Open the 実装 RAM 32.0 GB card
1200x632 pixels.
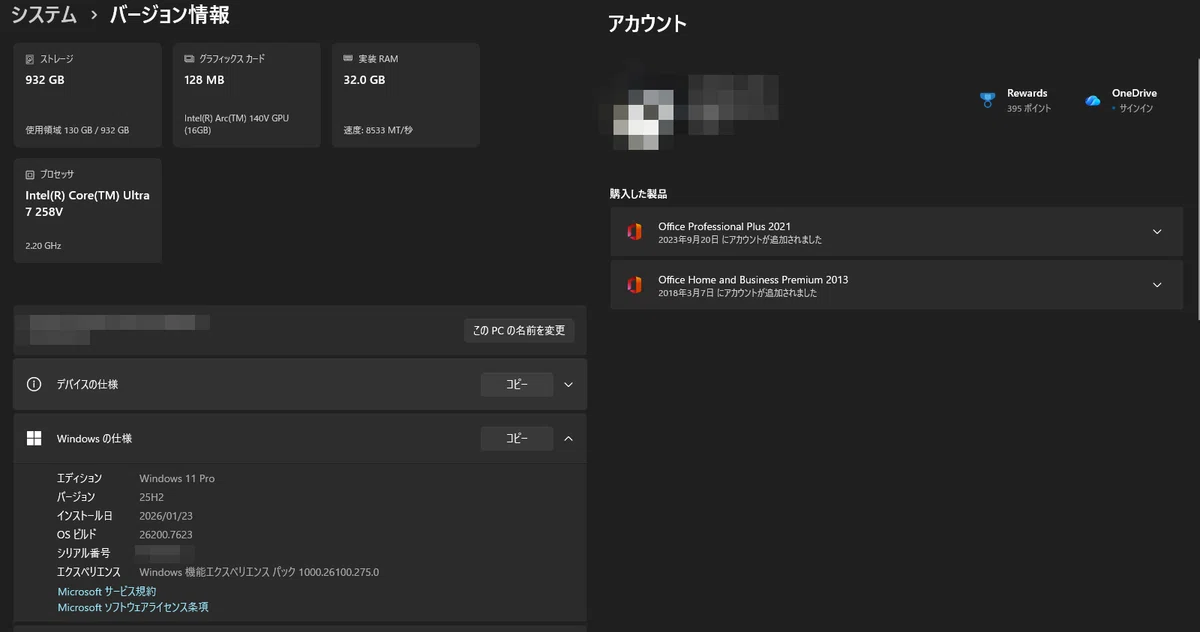tap(405, 95)
